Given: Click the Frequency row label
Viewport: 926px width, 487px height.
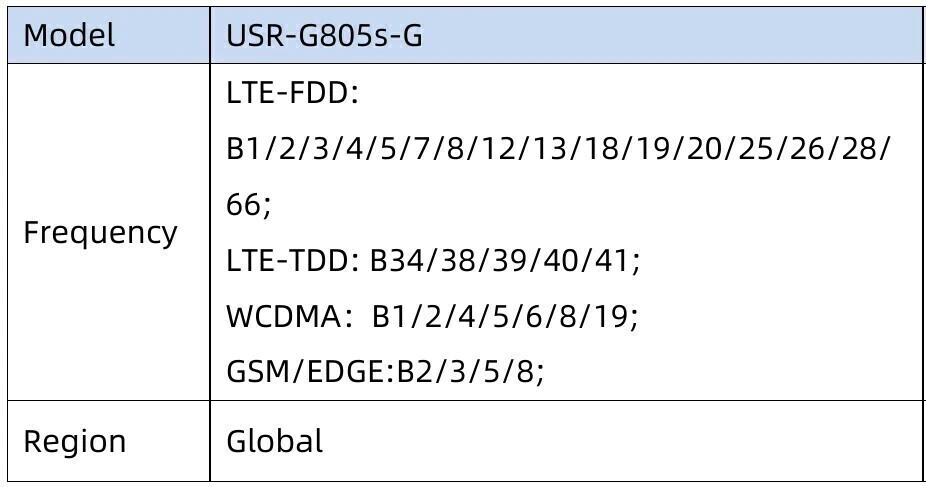Looking at the screenshot, I should tap(100, 233).
